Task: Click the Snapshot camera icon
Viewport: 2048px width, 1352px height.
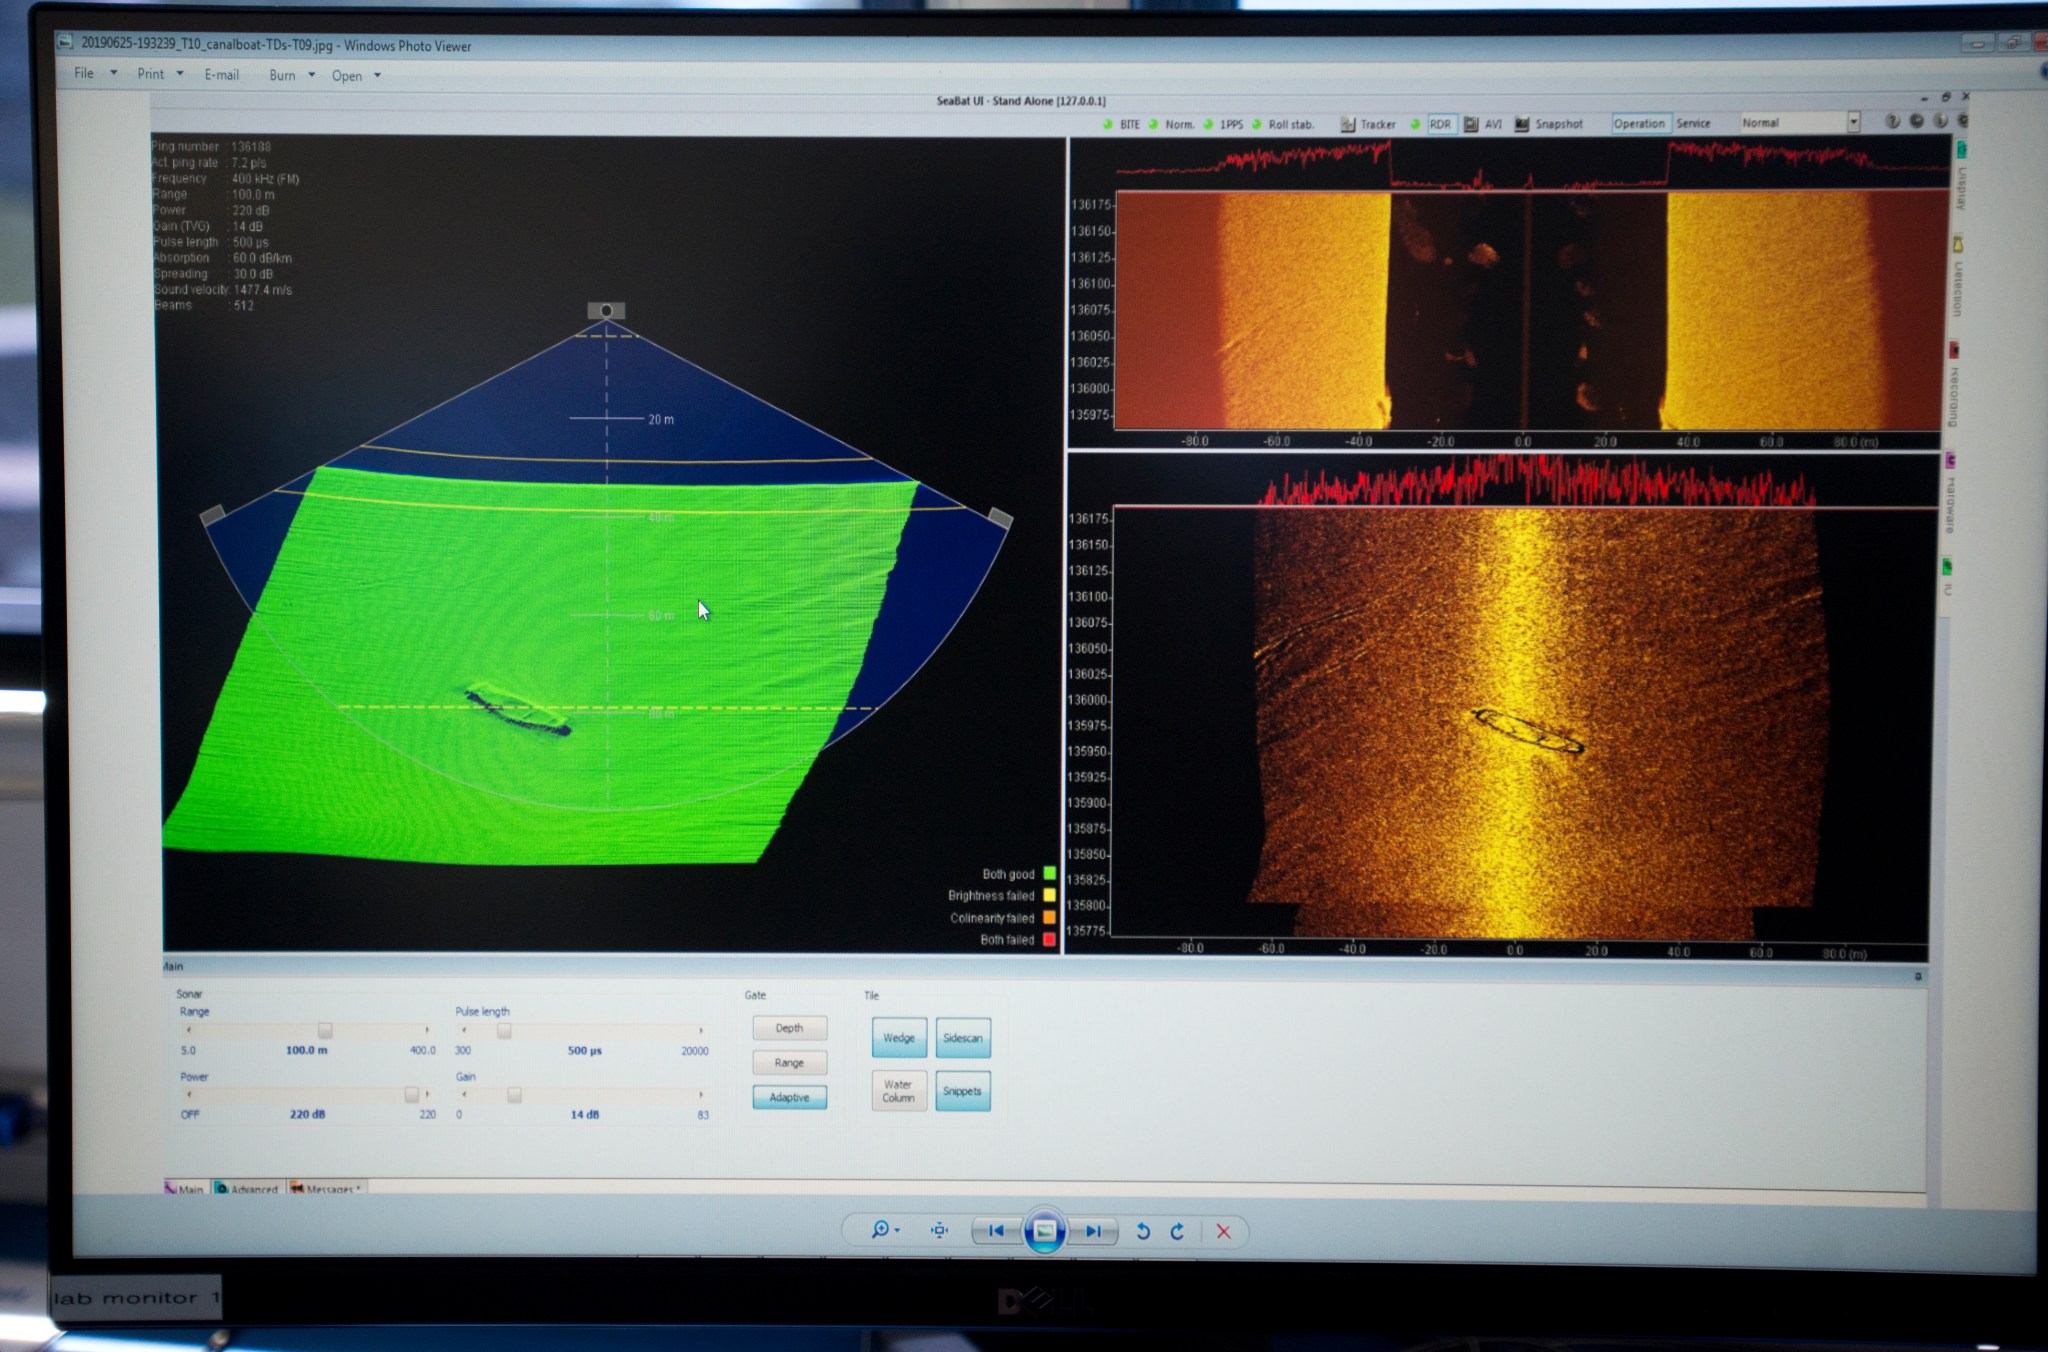Action: (x=1522, y=124)
